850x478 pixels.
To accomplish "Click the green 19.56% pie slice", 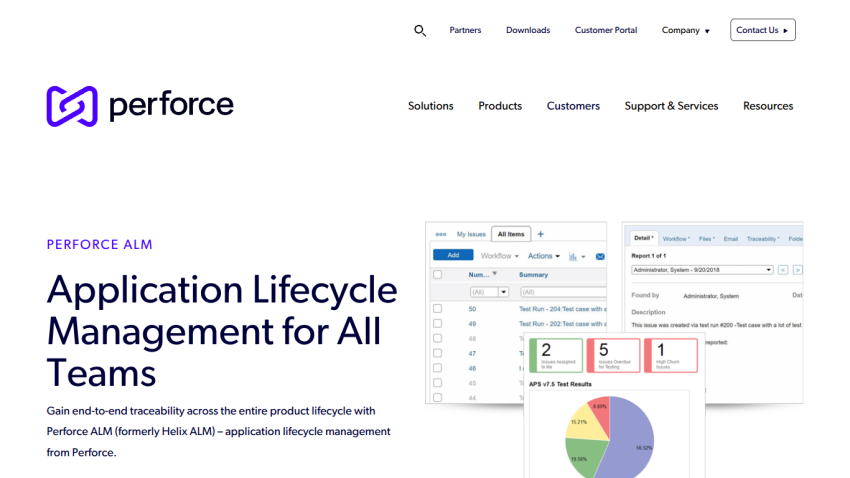I will tap(583, 456).
